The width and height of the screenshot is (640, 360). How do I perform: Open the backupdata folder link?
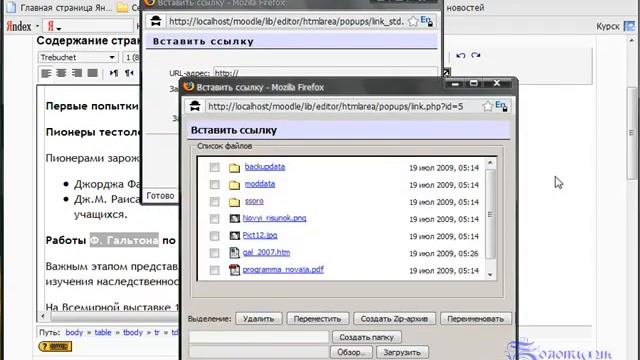click(265, 167)
